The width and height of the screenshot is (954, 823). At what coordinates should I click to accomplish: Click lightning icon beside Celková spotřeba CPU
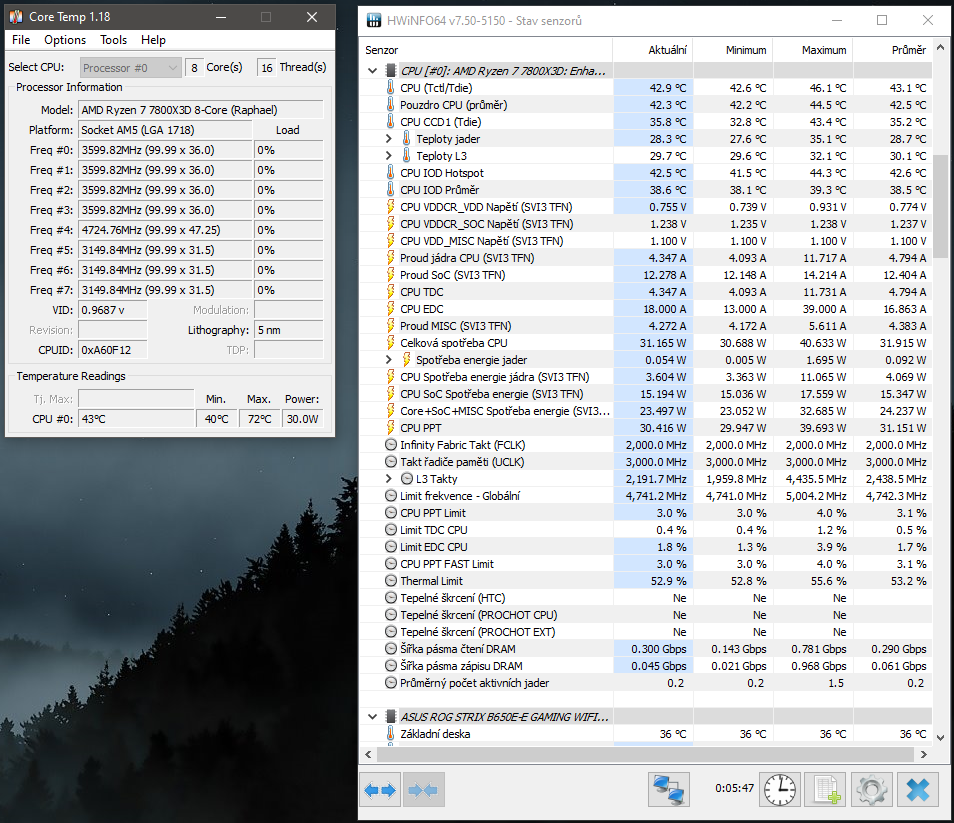(x=391, y=343)
